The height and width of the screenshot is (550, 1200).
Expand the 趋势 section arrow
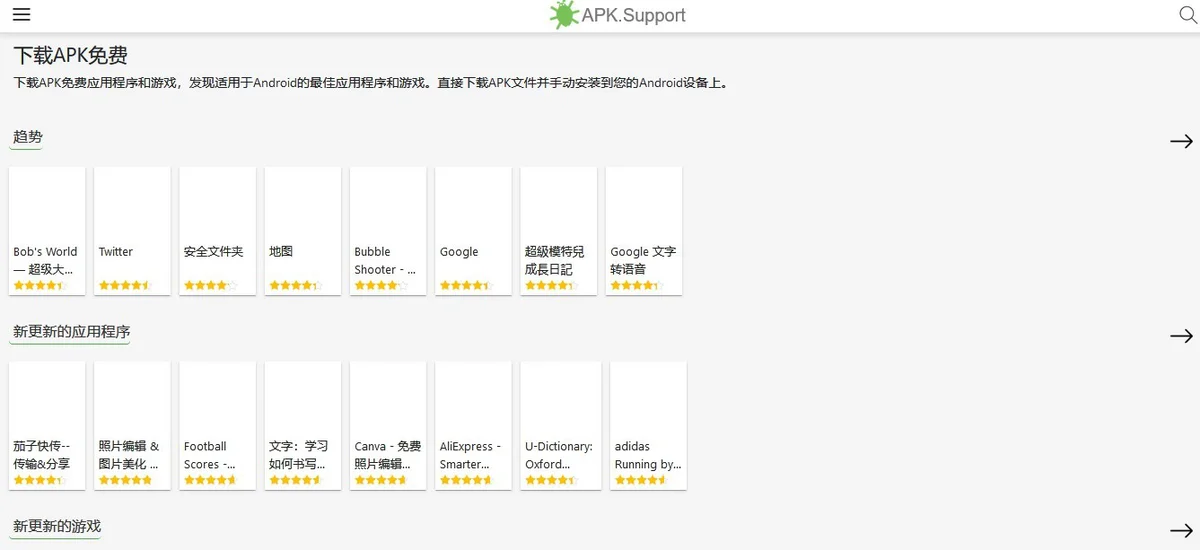pos(1181,141)
